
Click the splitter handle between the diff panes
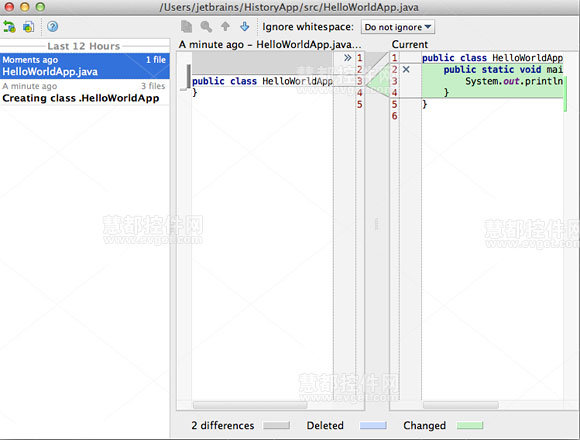point(377,224)
